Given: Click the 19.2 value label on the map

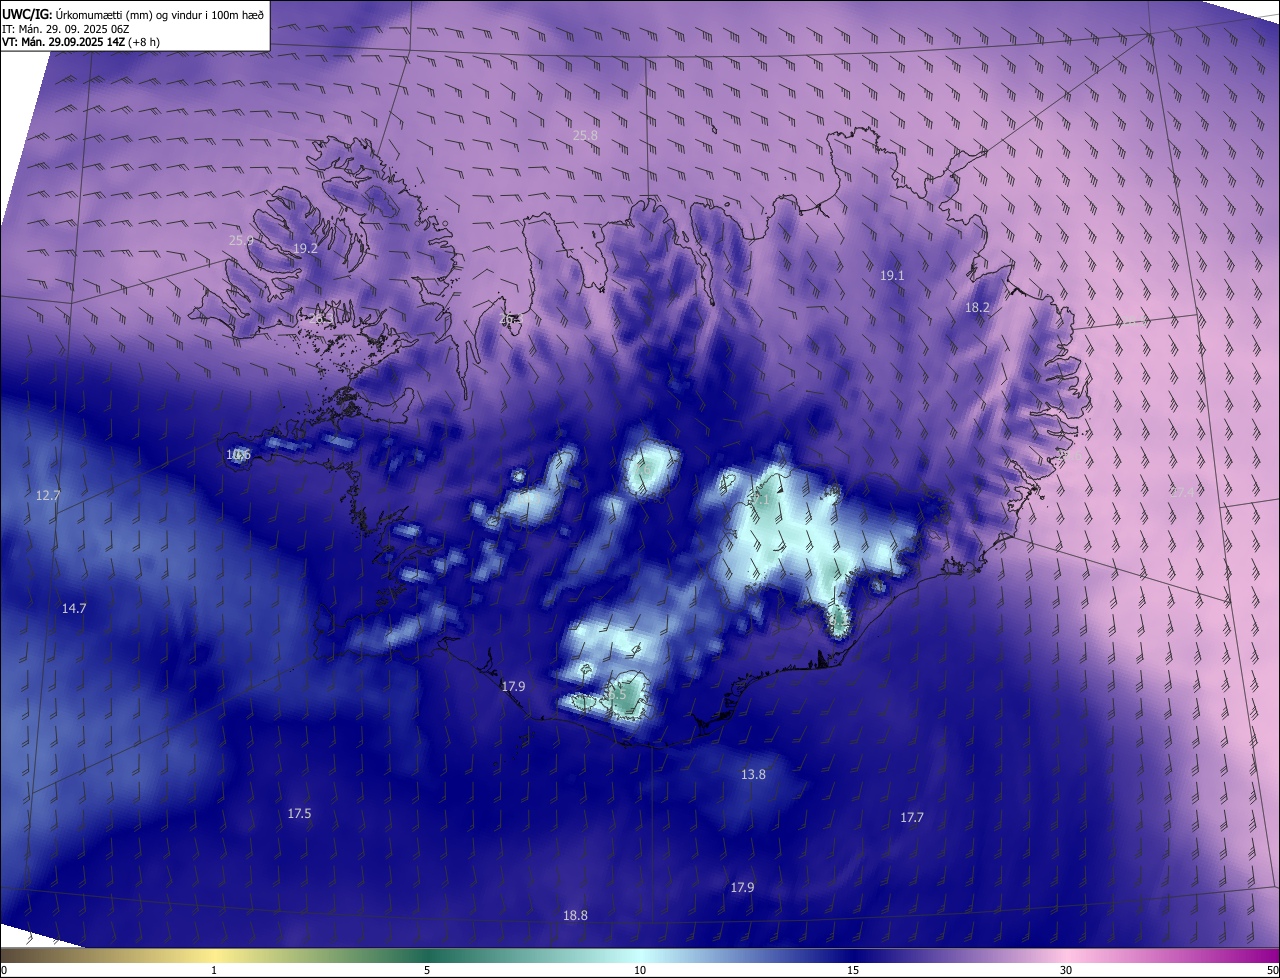Looking at the screenshot, I should 305,248.
